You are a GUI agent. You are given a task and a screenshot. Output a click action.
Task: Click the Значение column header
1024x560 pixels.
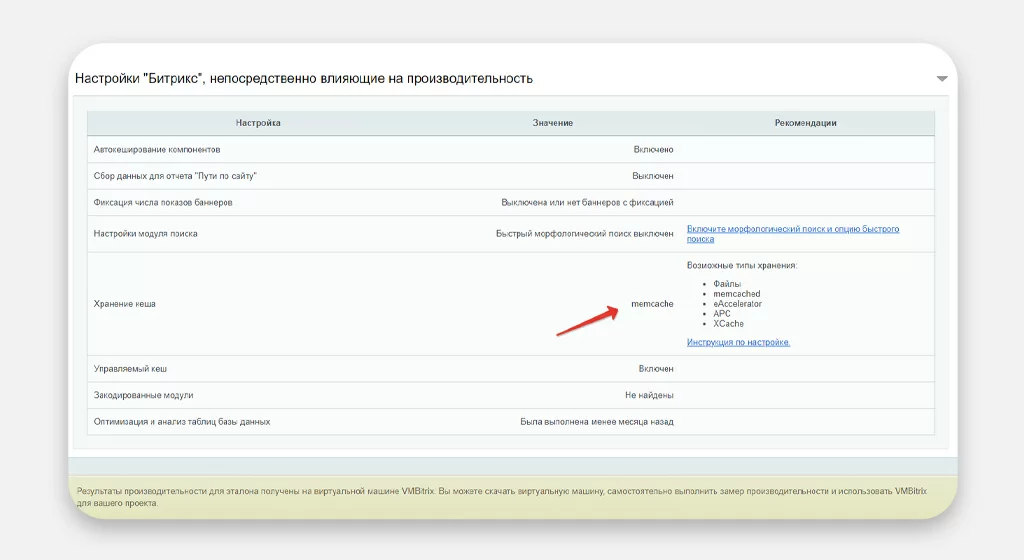pos(552,123)
